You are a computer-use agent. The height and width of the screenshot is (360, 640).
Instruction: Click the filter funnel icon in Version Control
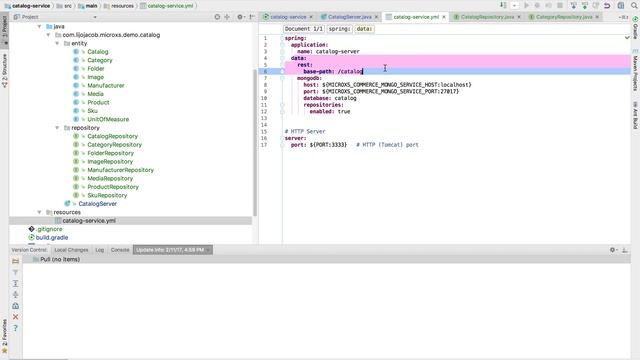point(16,272)
